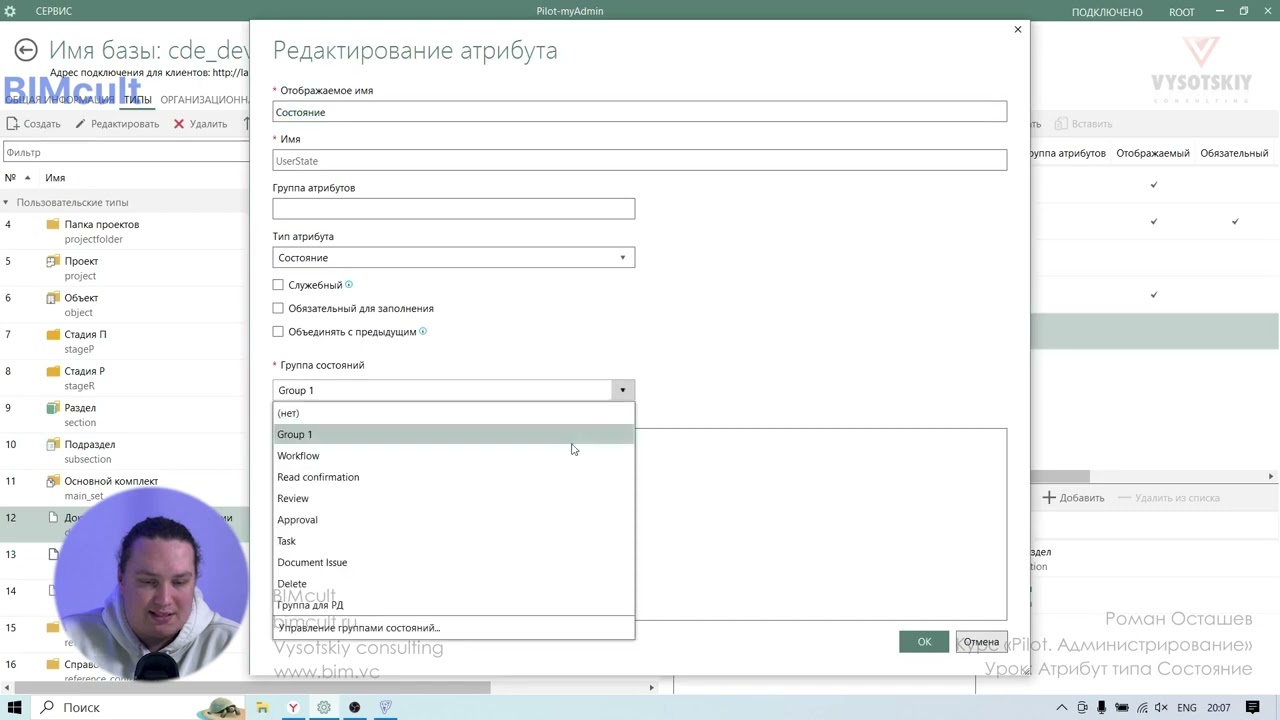Viewport: 1280px width, 720px height.
Task: Go back using the back arrow icon
Action: (x=26, y=50)
